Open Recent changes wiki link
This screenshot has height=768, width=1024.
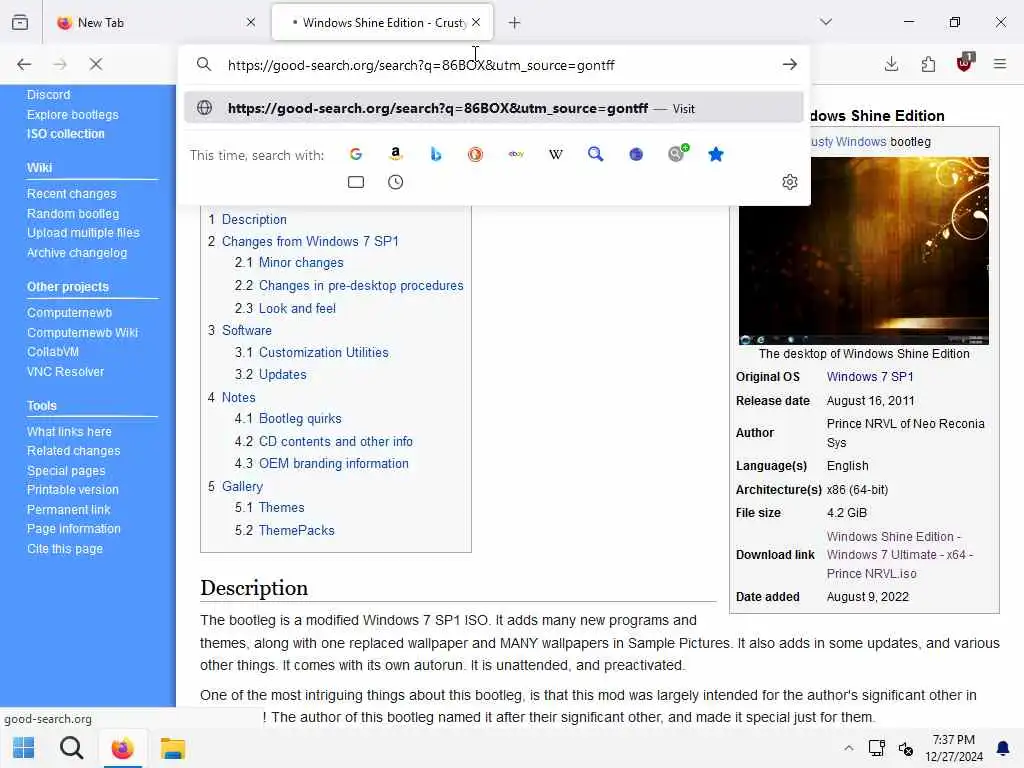coord(72,194)
